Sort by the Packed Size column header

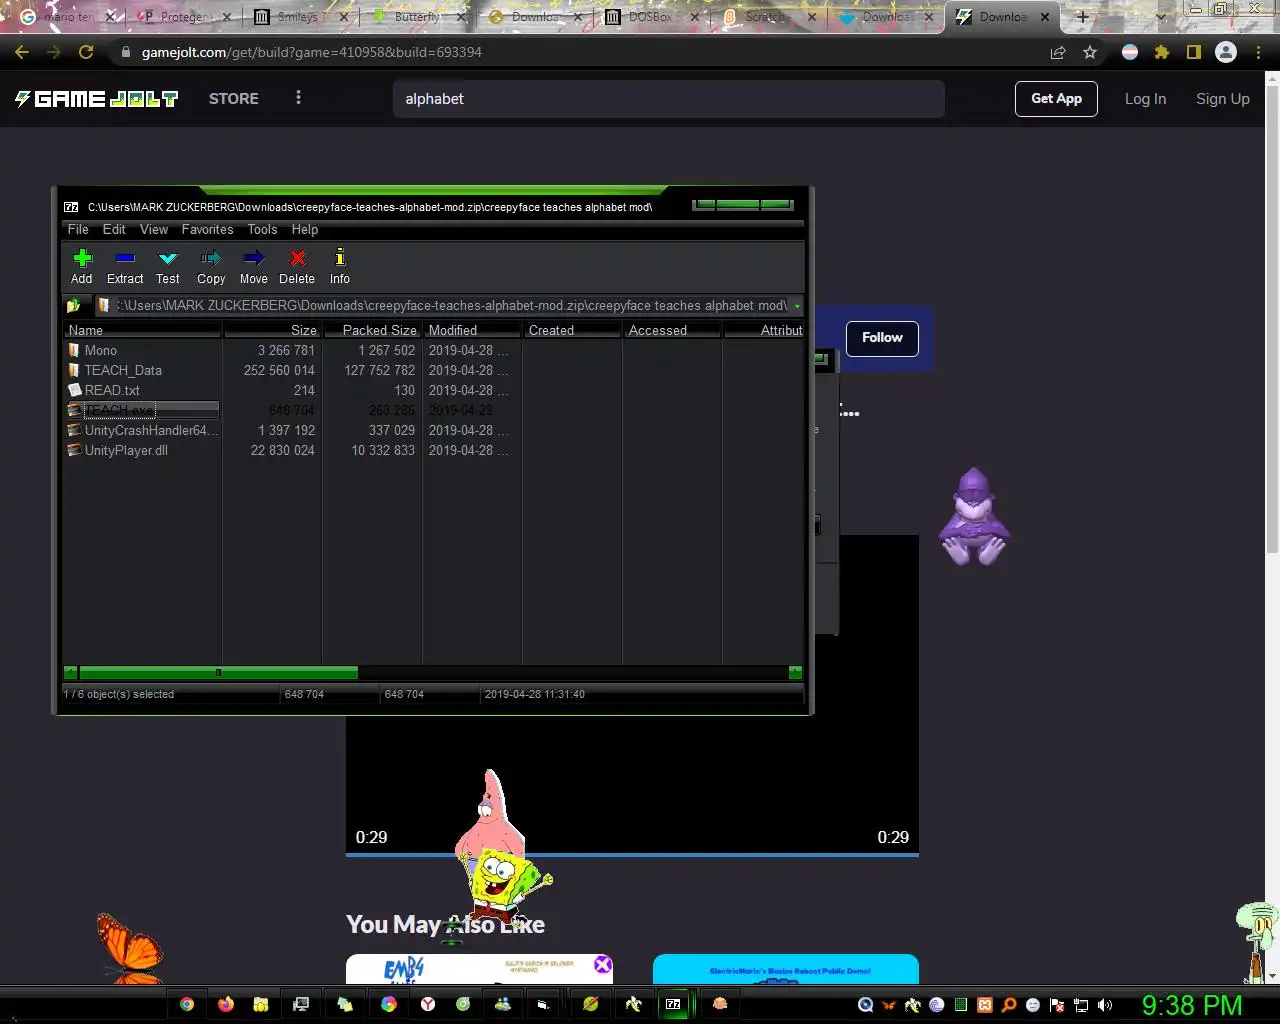point(372,330)
